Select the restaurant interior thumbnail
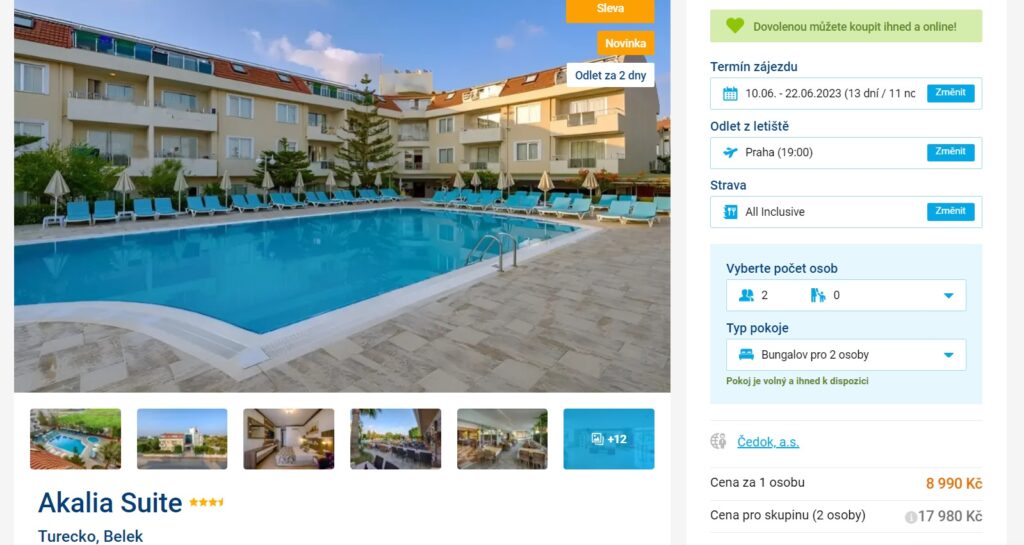Image resolution: width=1024 pixels, height=545 pixels. click(x=502, y=439)
